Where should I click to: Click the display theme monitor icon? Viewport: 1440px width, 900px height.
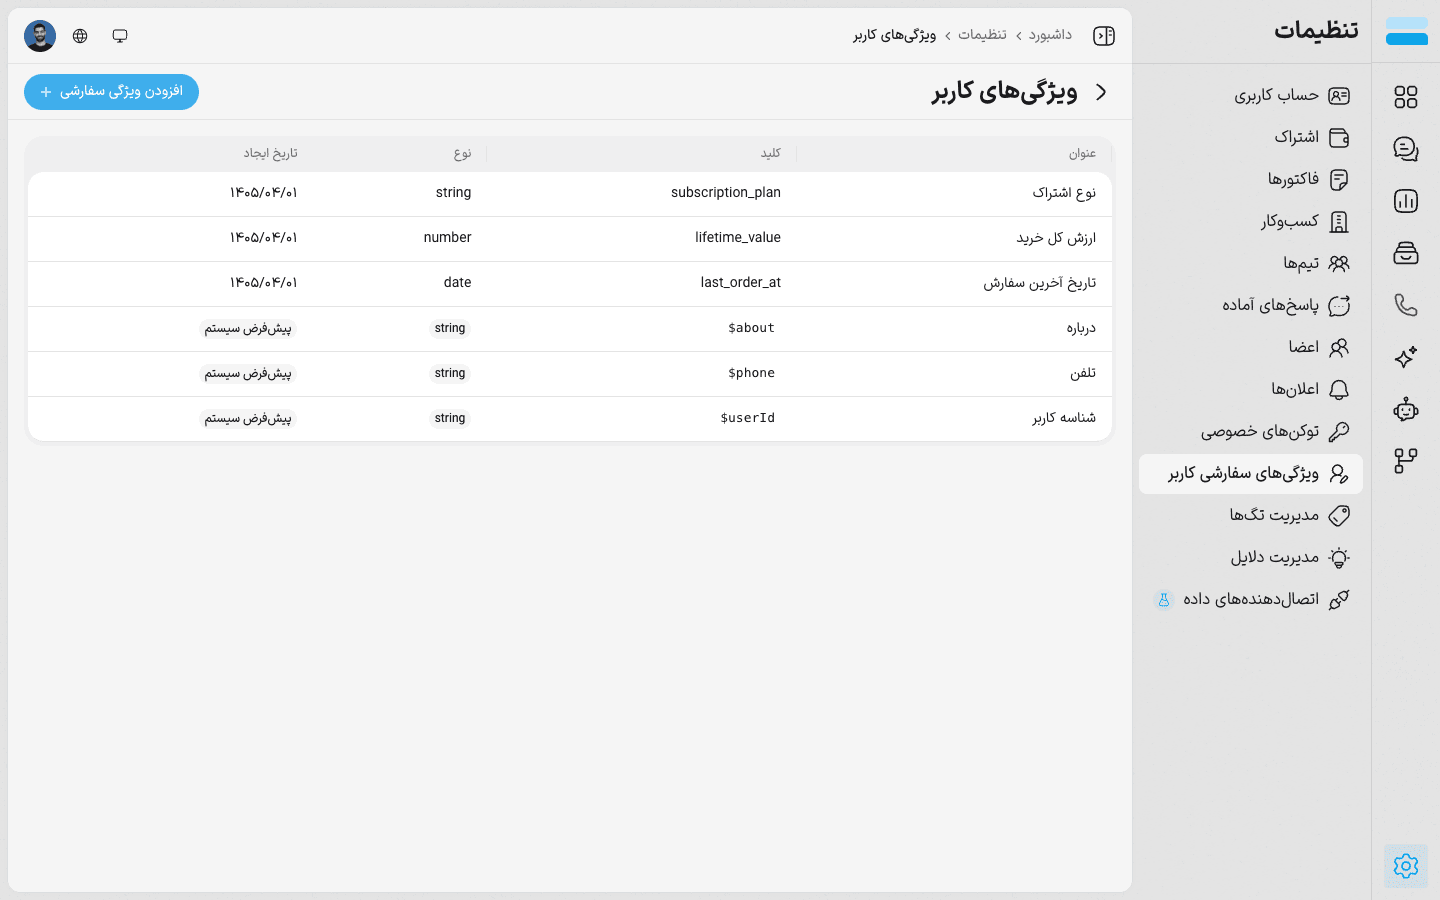pos(120,36)
